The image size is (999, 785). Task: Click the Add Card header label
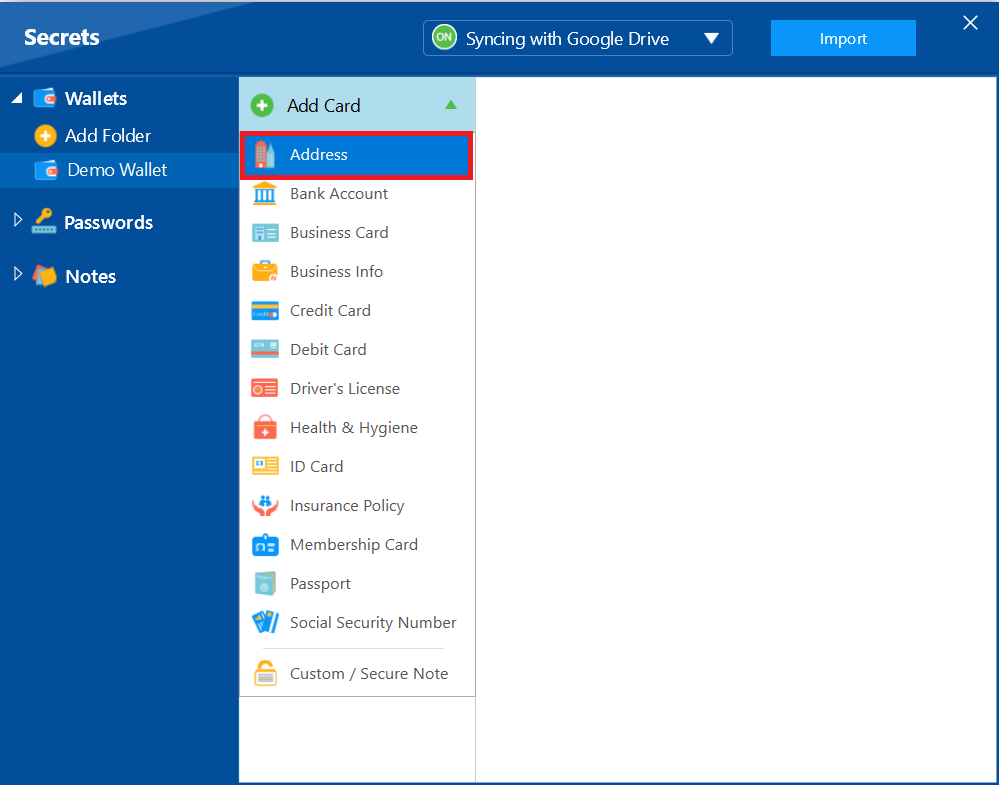pos(324,106)
